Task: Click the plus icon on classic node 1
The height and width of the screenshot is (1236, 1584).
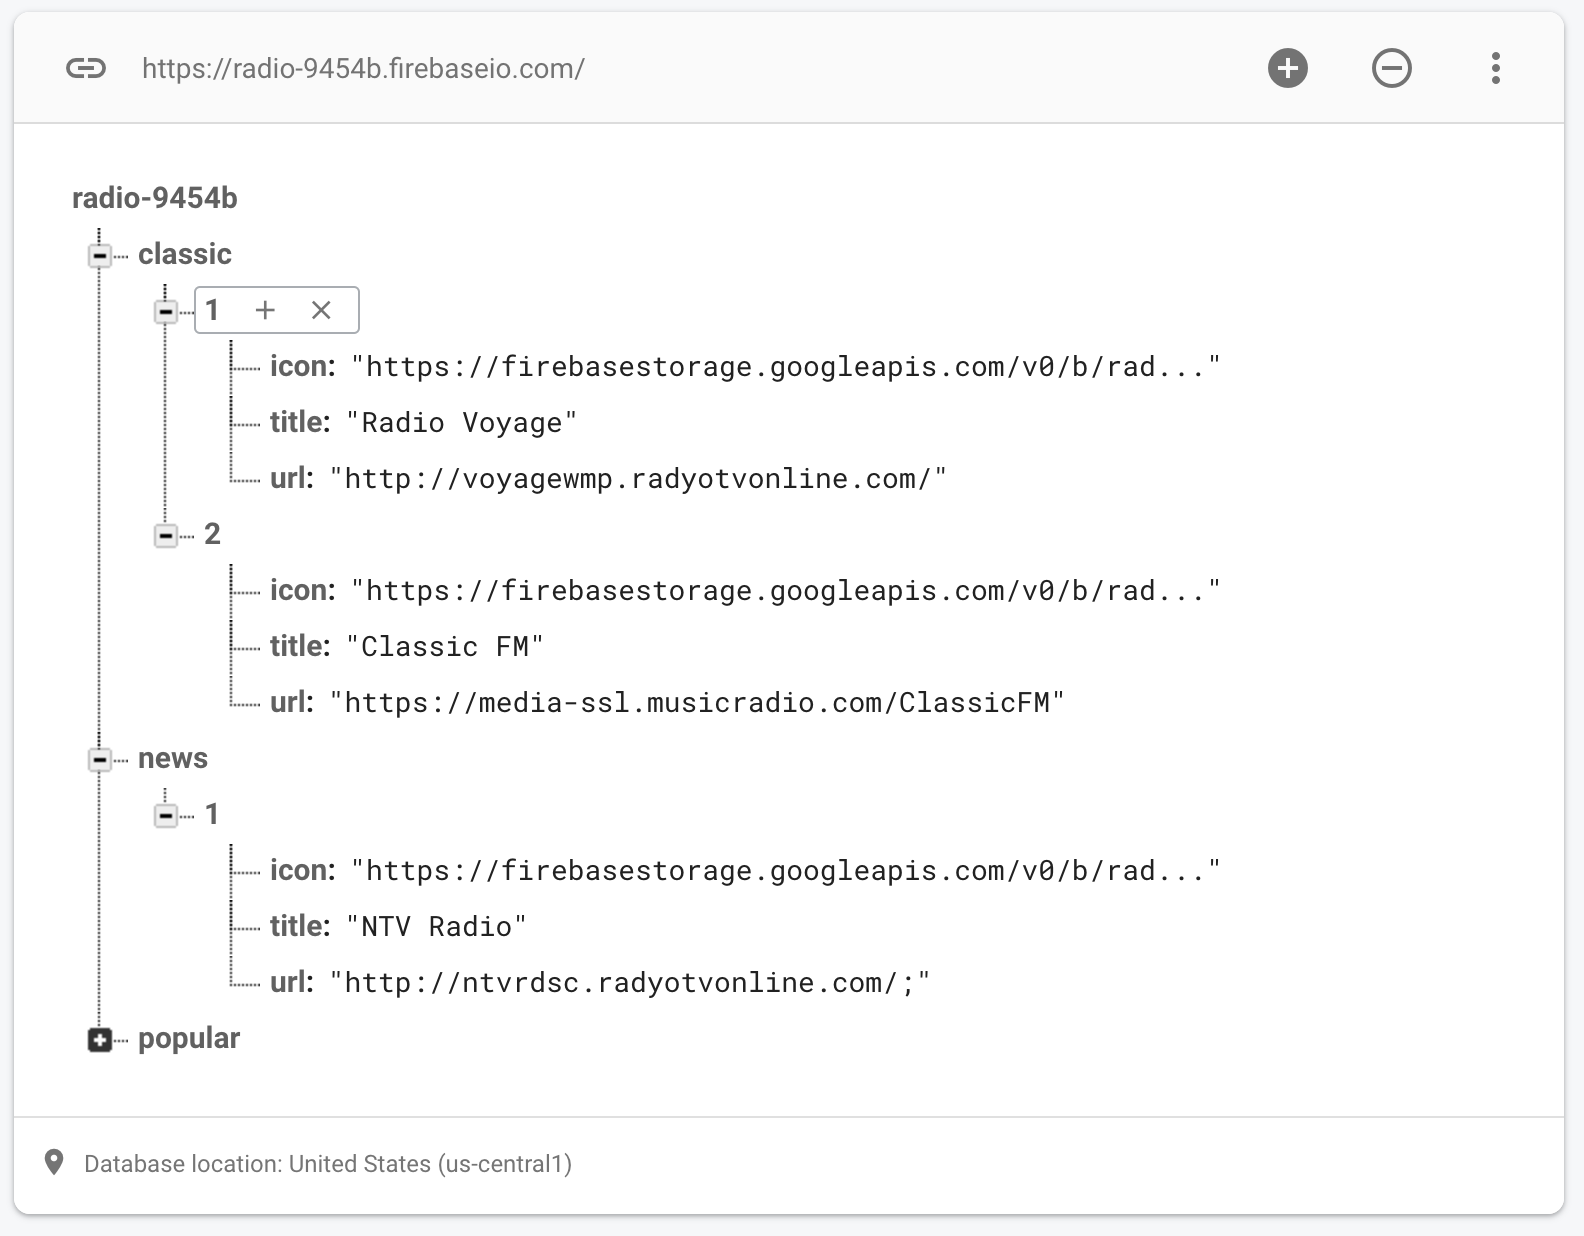Action: point(265,310)
